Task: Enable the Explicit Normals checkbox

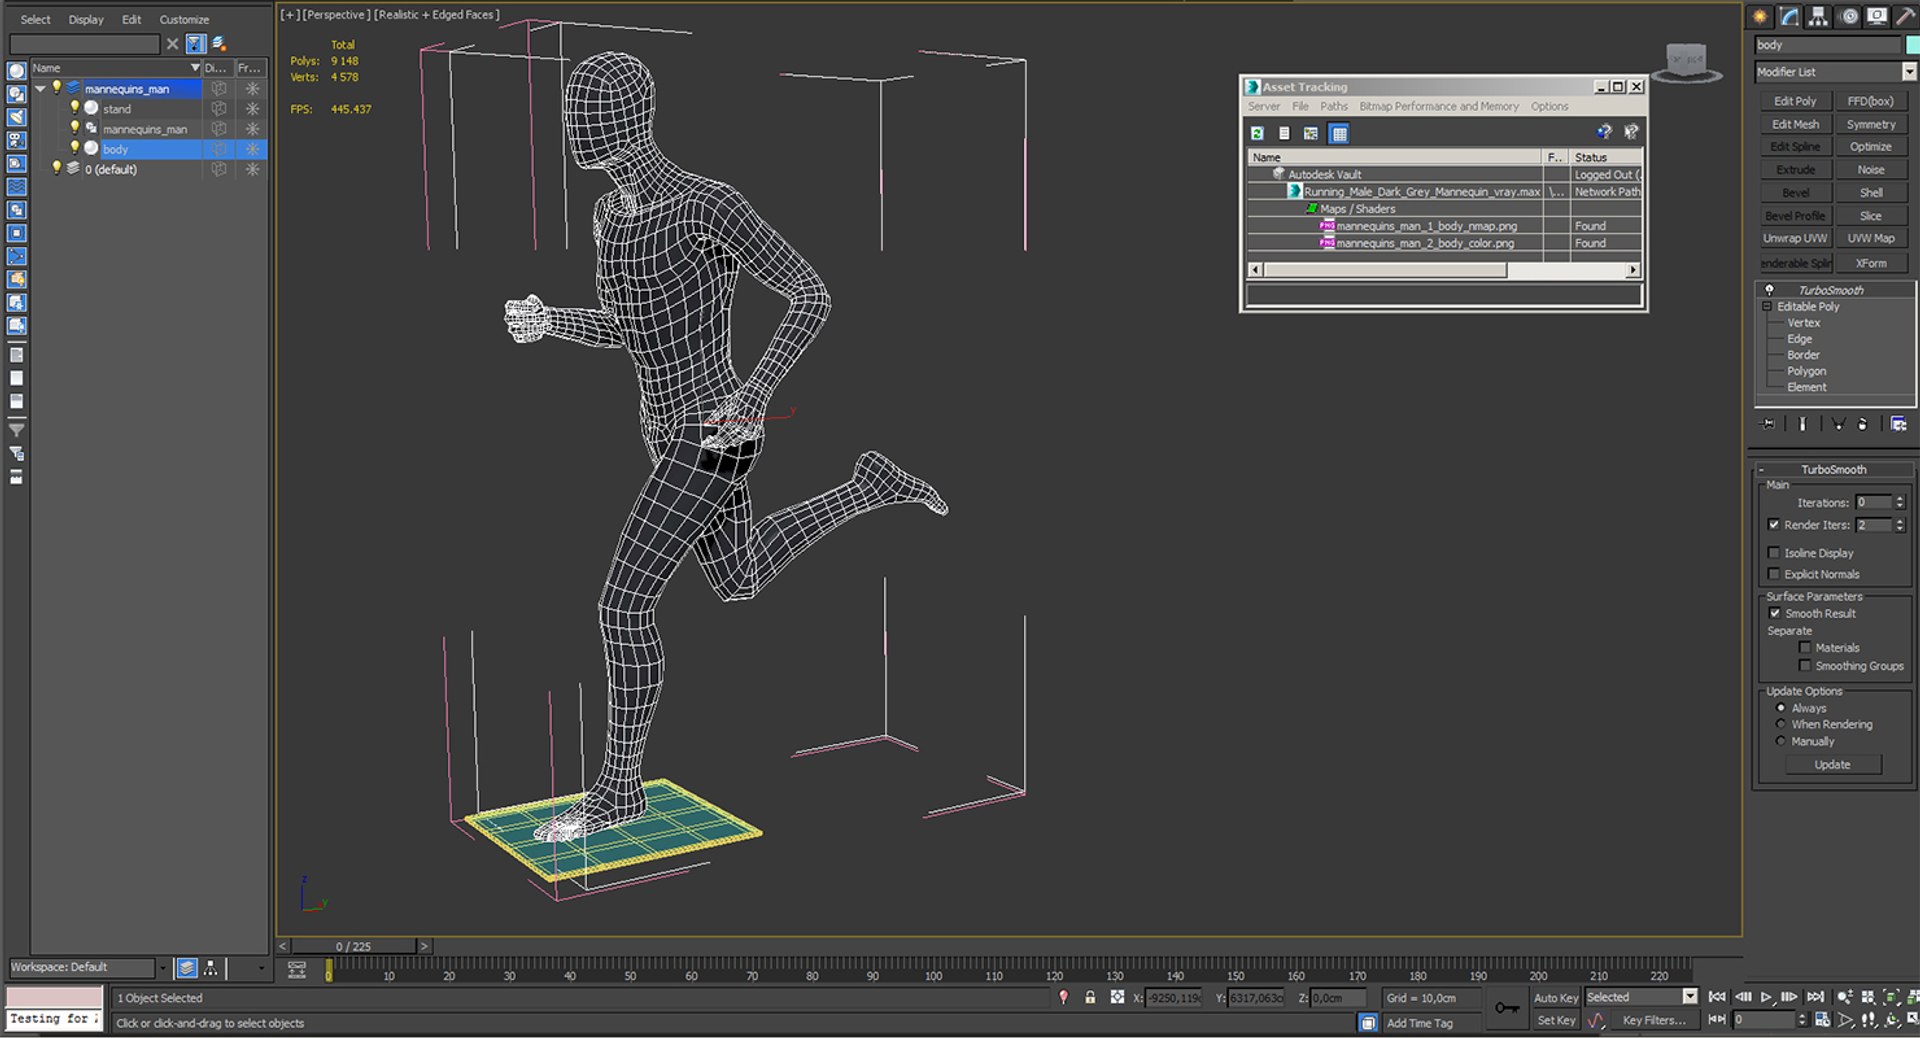Action: tap(1774, 574)
